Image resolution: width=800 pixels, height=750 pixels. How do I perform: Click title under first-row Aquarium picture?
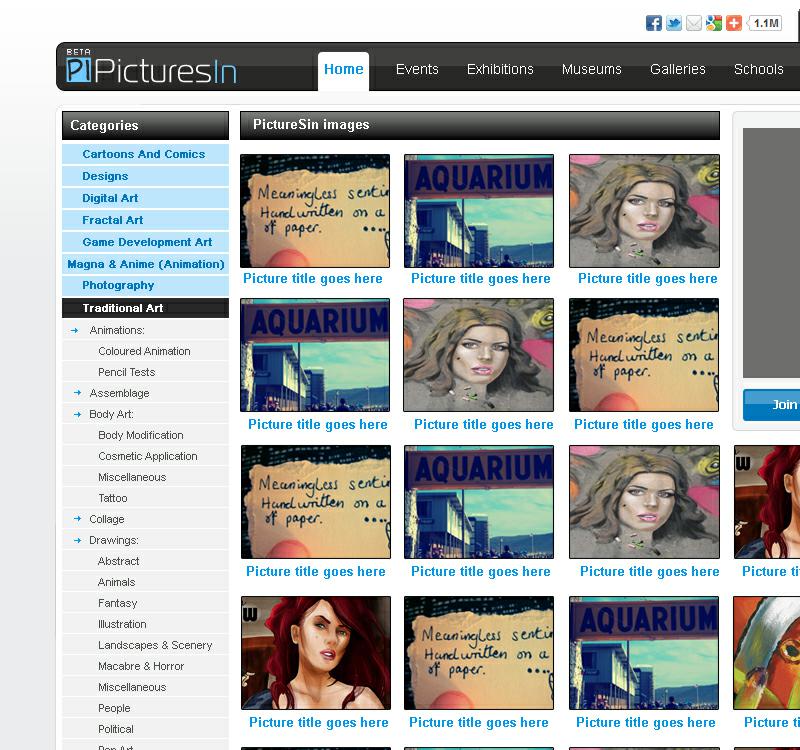[481, 279]
